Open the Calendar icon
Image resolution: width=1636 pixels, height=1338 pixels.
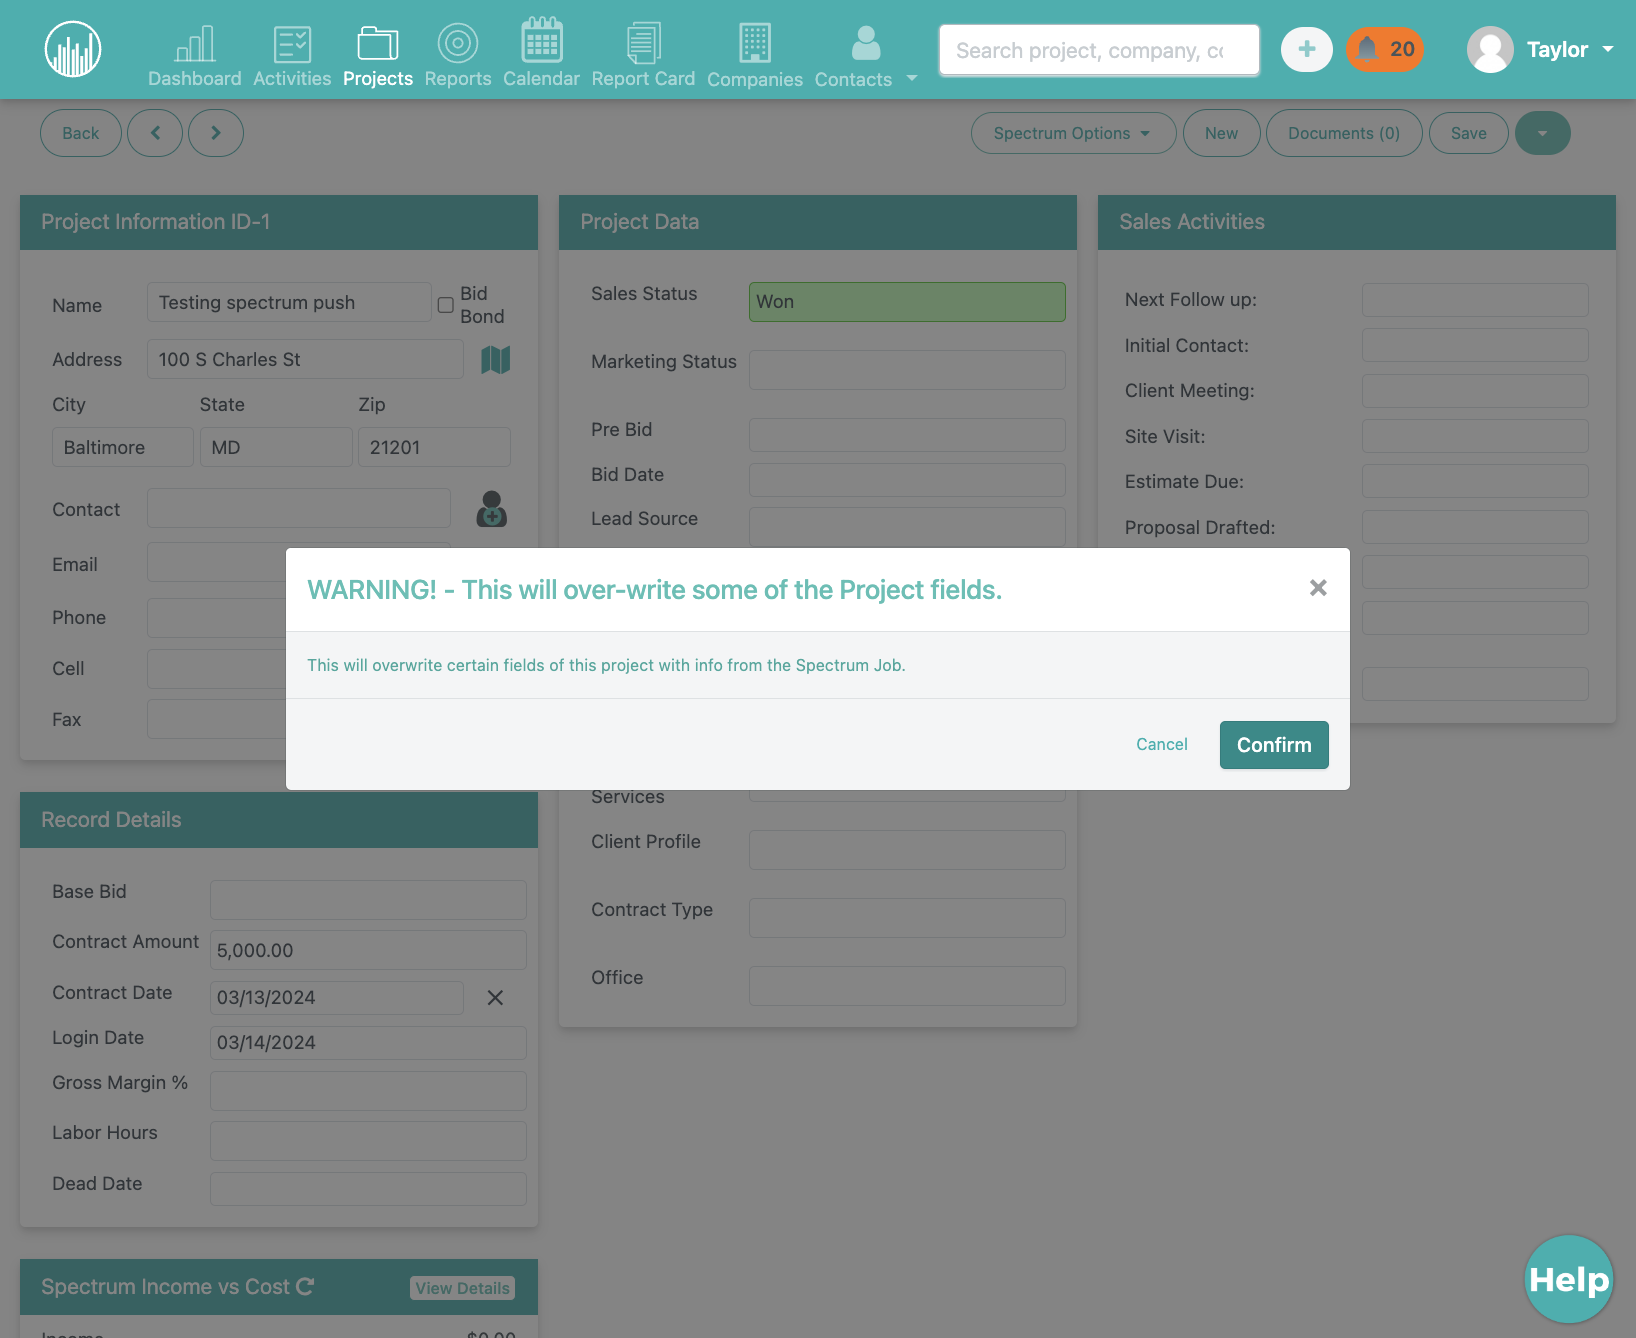point(541,40)
